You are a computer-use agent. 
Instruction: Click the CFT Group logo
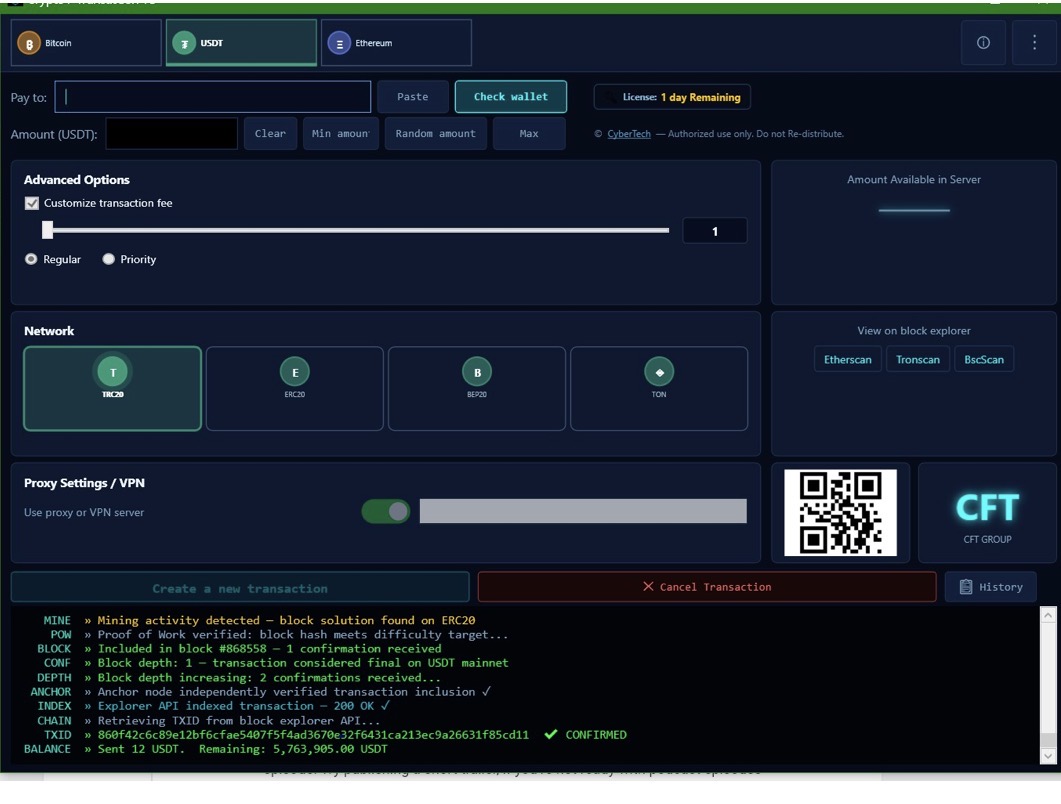(987, 513)
